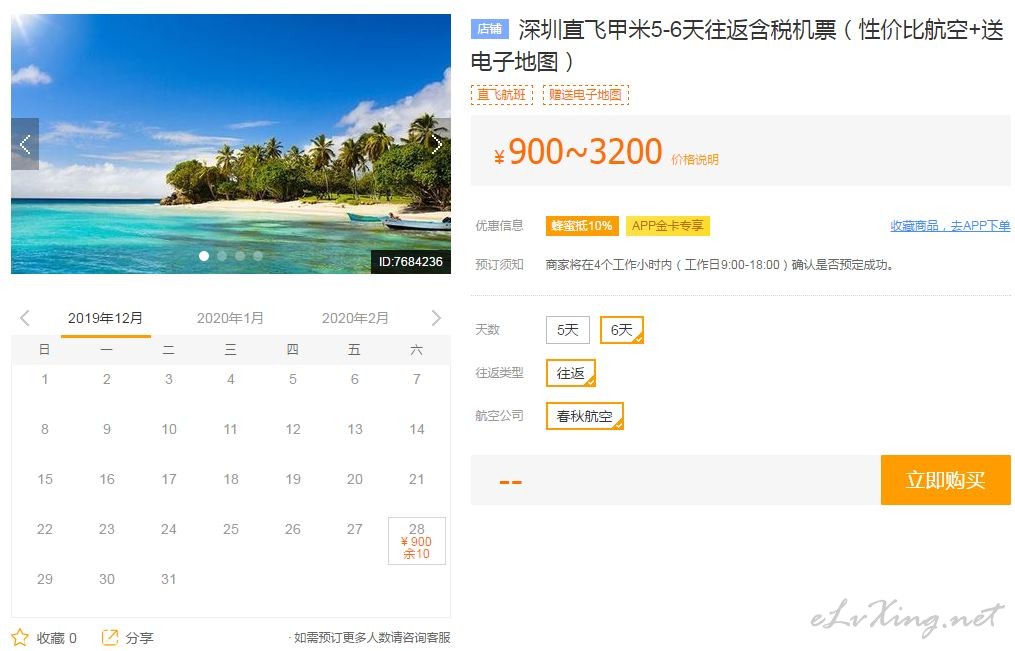Click the 立即购买 button
This screenshot has width=1015, height=651.
click(x=945, y=480)
